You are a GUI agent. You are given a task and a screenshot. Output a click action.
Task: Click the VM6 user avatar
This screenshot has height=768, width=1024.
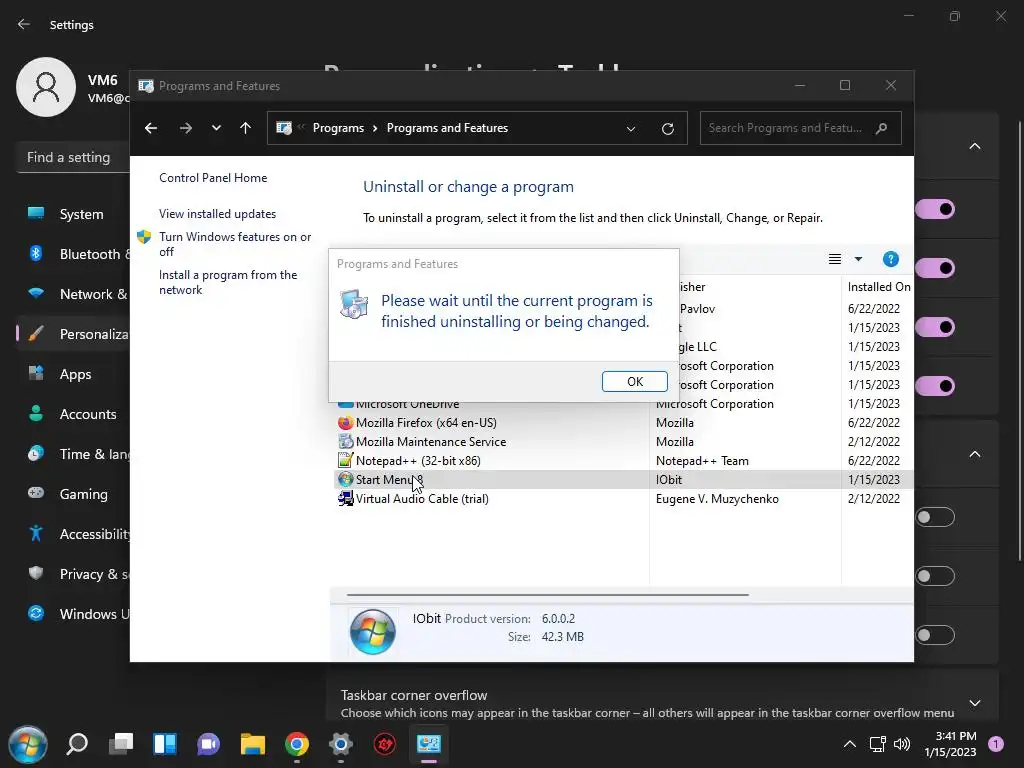click(46, 87)
